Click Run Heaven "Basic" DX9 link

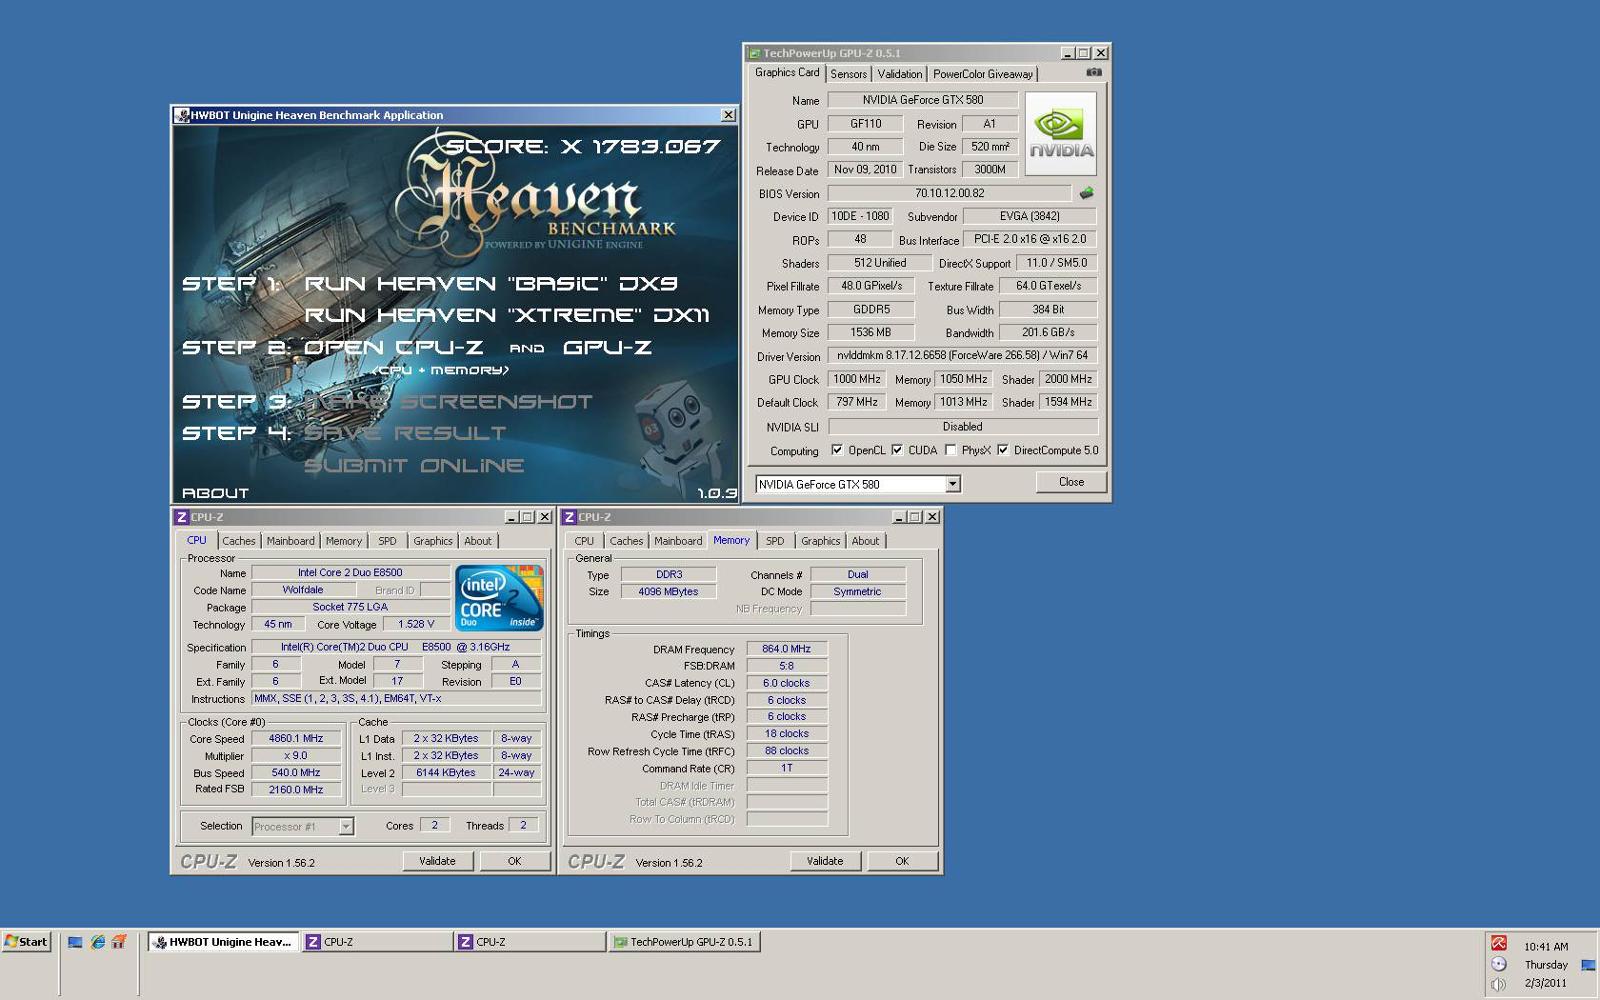(x=491, y=284)
